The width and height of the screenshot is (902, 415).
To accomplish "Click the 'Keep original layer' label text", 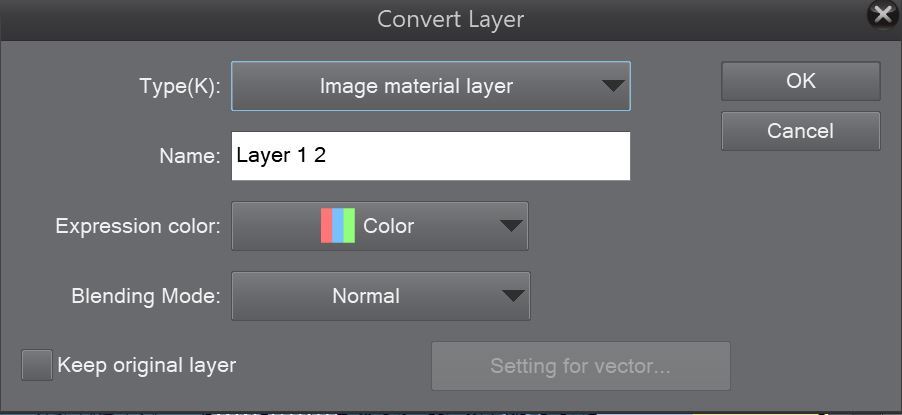I will tap(147, 365).
